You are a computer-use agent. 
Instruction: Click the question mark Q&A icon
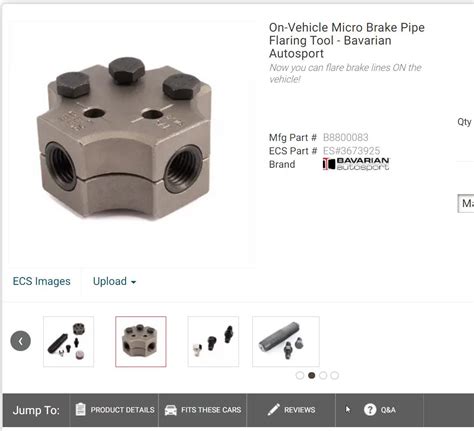pyautogui.click(x=370, y=410)
